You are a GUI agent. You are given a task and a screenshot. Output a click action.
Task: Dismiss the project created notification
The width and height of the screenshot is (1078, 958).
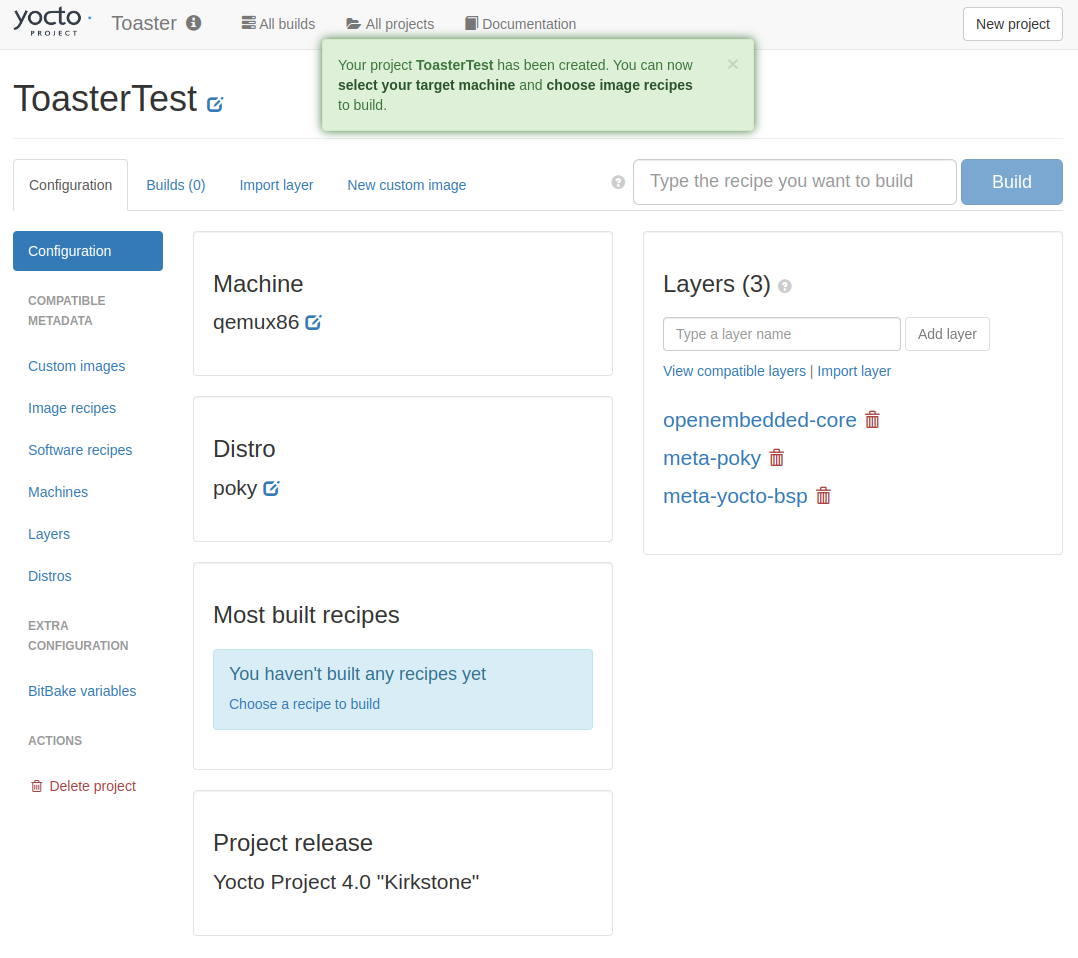coord(733,64)
